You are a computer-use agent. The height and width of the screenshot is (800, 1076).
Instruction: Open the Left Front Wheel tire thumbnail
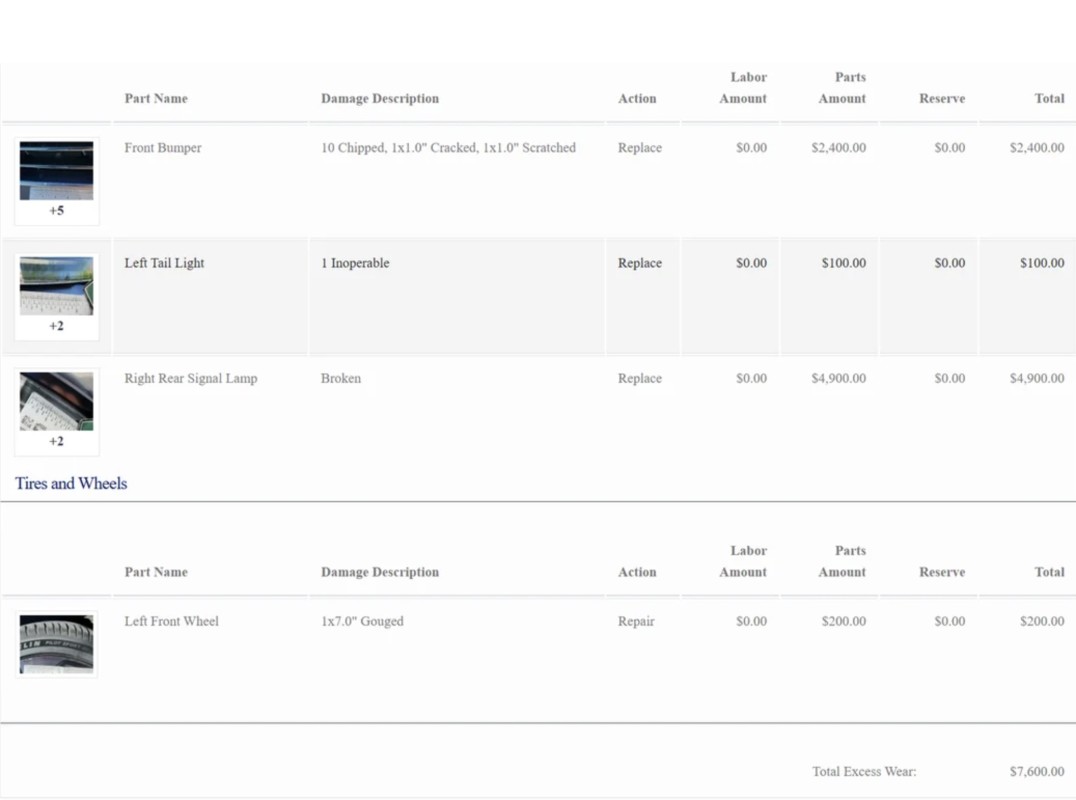click(x=56, y=644)
